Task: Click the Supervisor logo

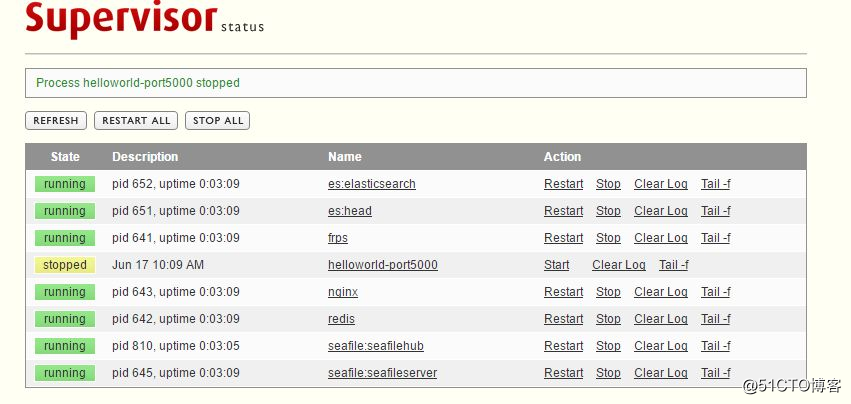Action: click(x=120, y=18)
